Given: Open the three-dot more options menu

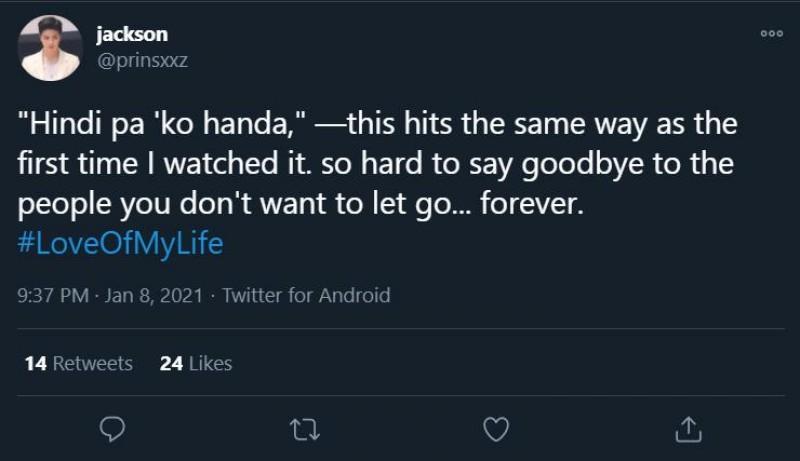Looking at the screenshot, I should click(771, 33).
